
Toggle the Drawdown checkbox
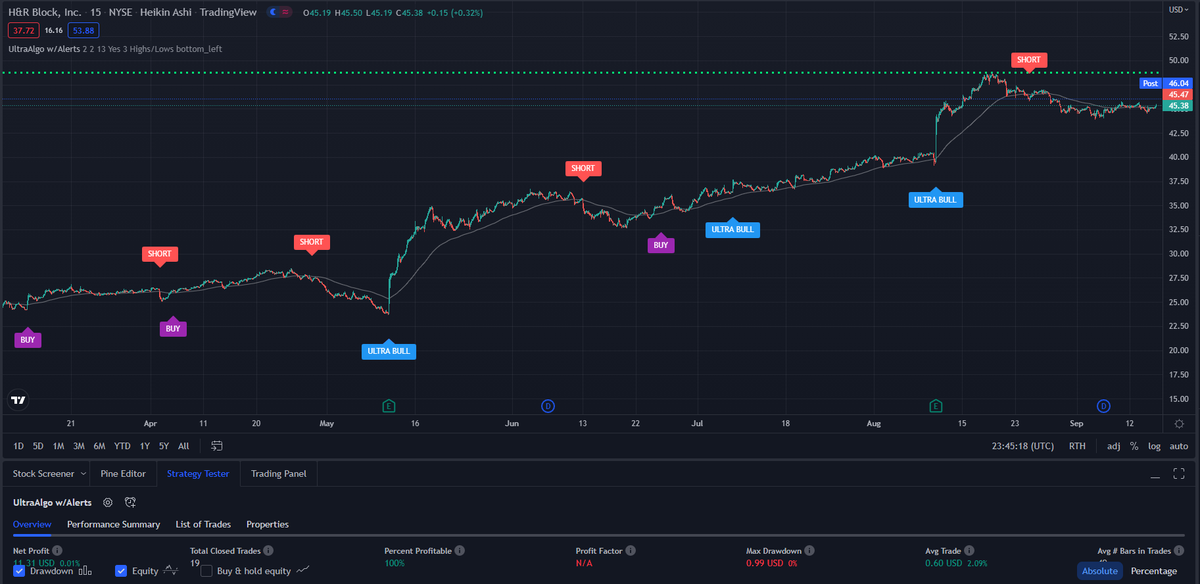(x=19, y=571)
